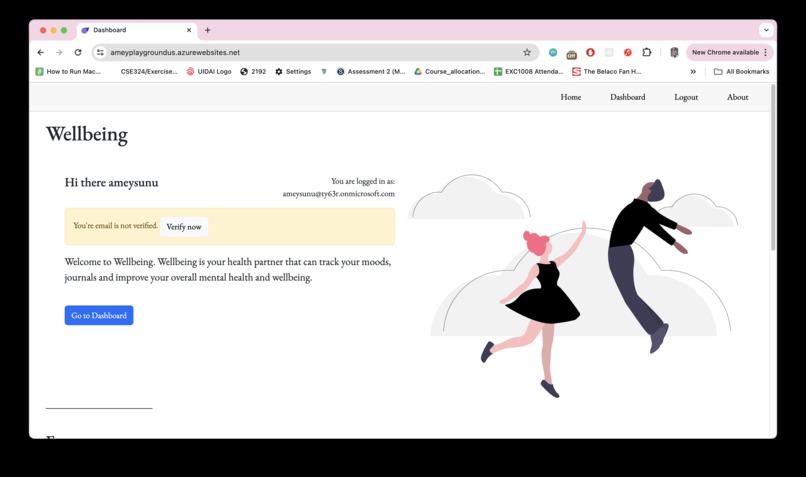
Task: Open the All Bookmarks folder
Action: (x=742, y=71)
